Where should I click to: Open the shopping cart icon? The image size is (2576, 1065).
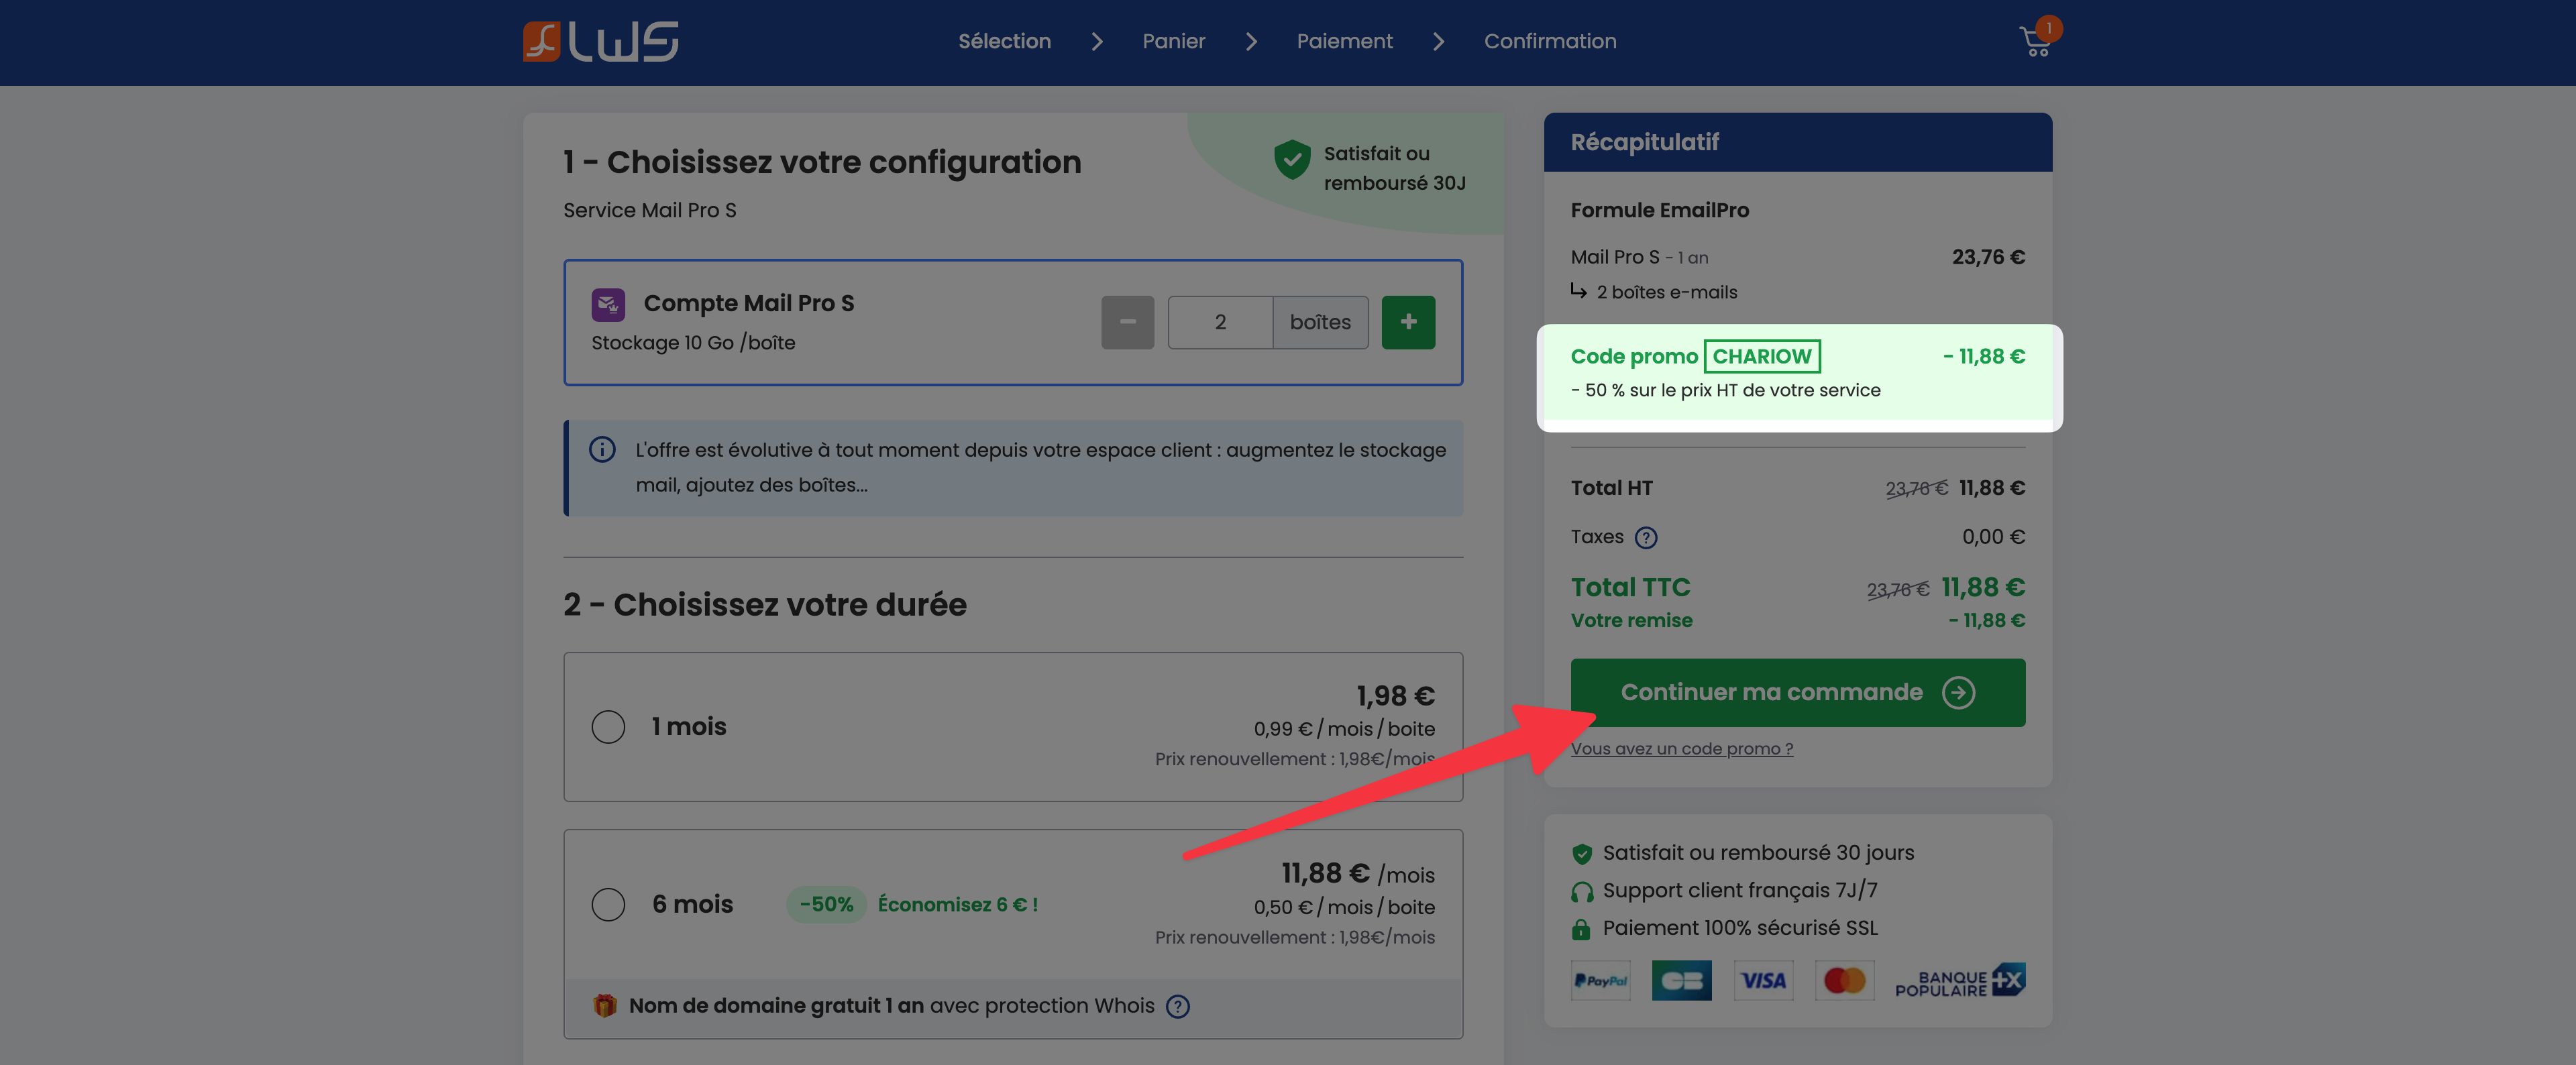pos(2035,42)
